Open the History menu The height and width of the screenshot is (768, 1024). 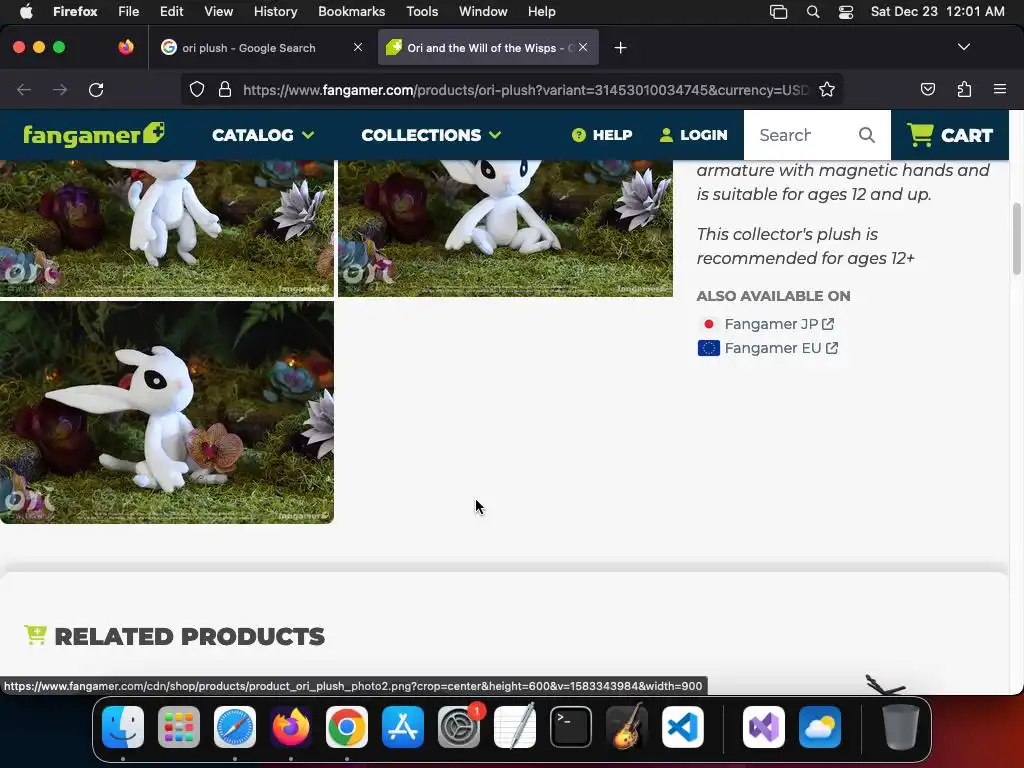[x=275, y=11]
